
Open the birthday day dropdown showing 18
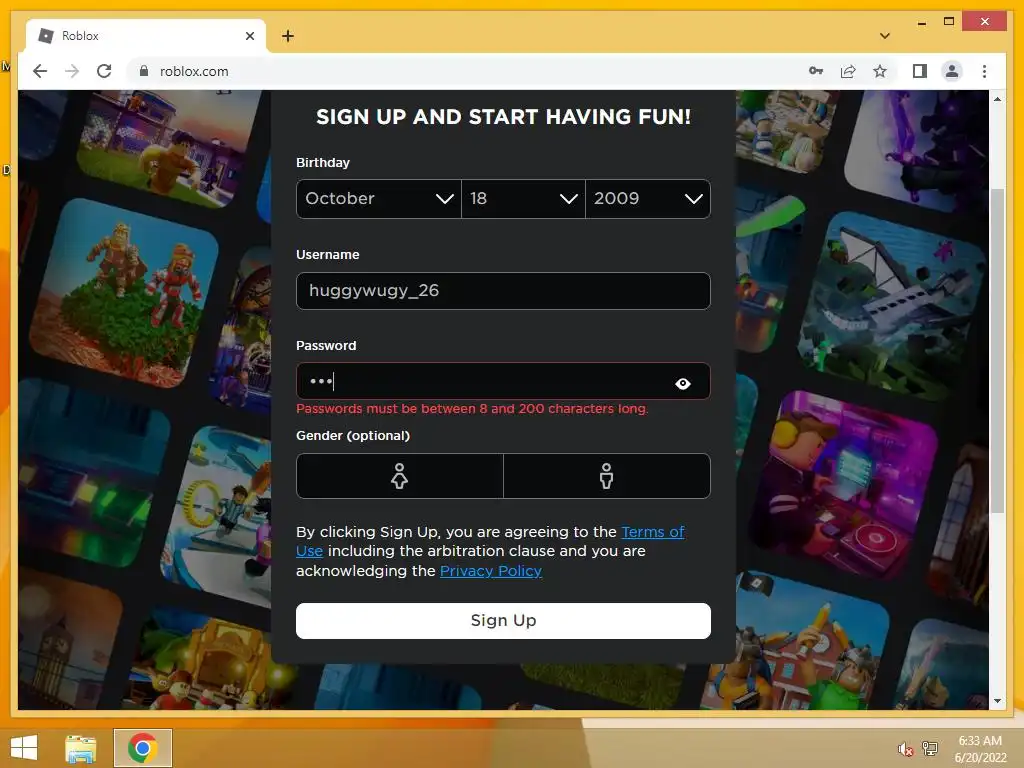(523, 199)
